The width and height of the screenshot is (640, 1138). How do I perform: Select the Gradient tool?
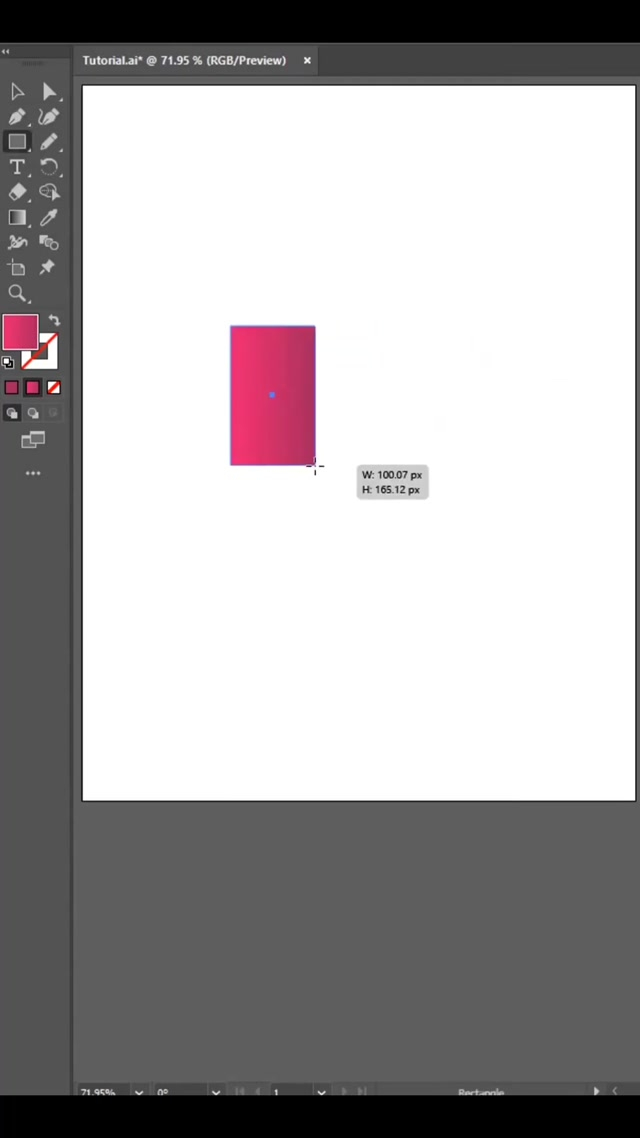pyautogui.click(x=17, y=217)
